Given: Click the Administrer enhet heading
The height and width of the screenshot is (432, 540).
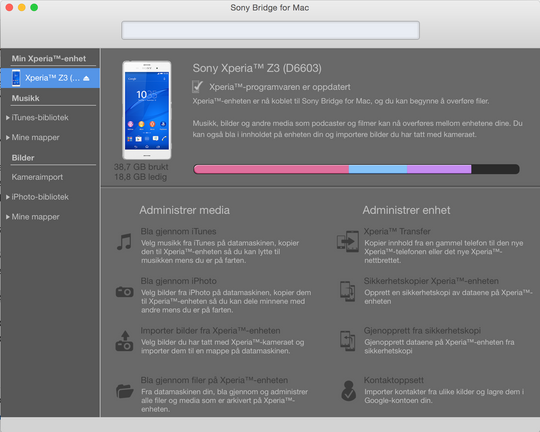Looking at the screenshot, I should pyautogui.click(x=406, y=210).
